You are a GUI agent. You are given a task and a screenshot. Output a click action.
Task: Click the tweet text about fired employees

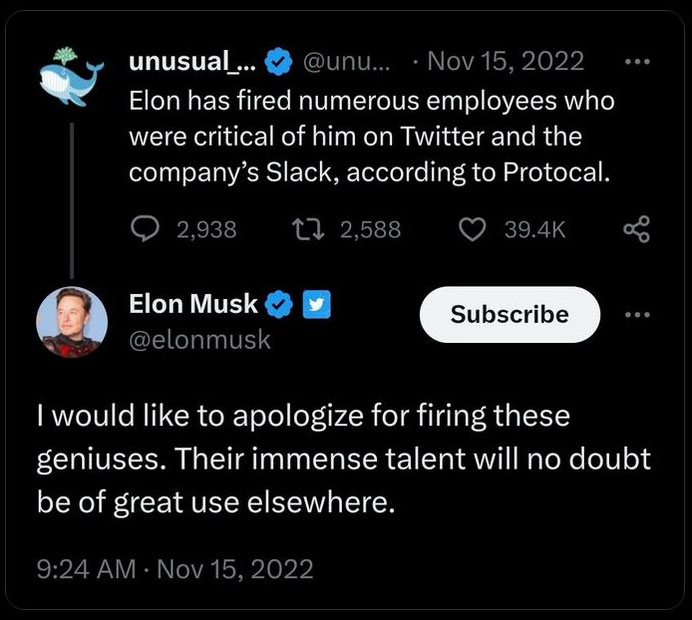[370, 136]
